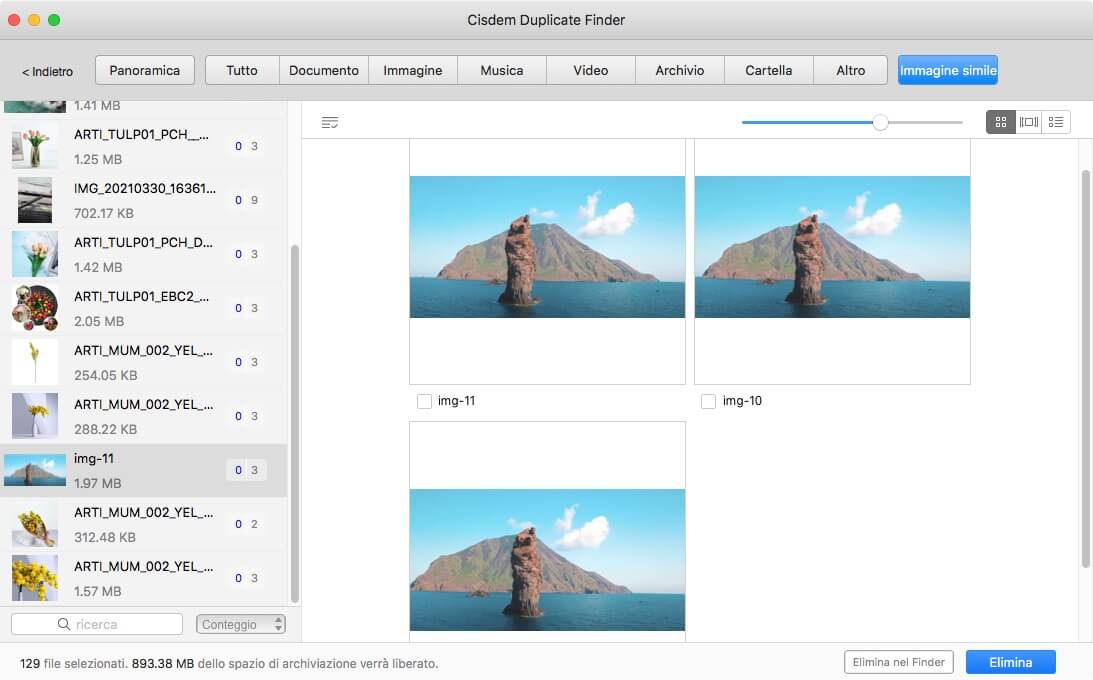1093x680 pixels.
Task: Open the auto-select rules list icon
Action: pyautogui.click(x=330, y=122)
